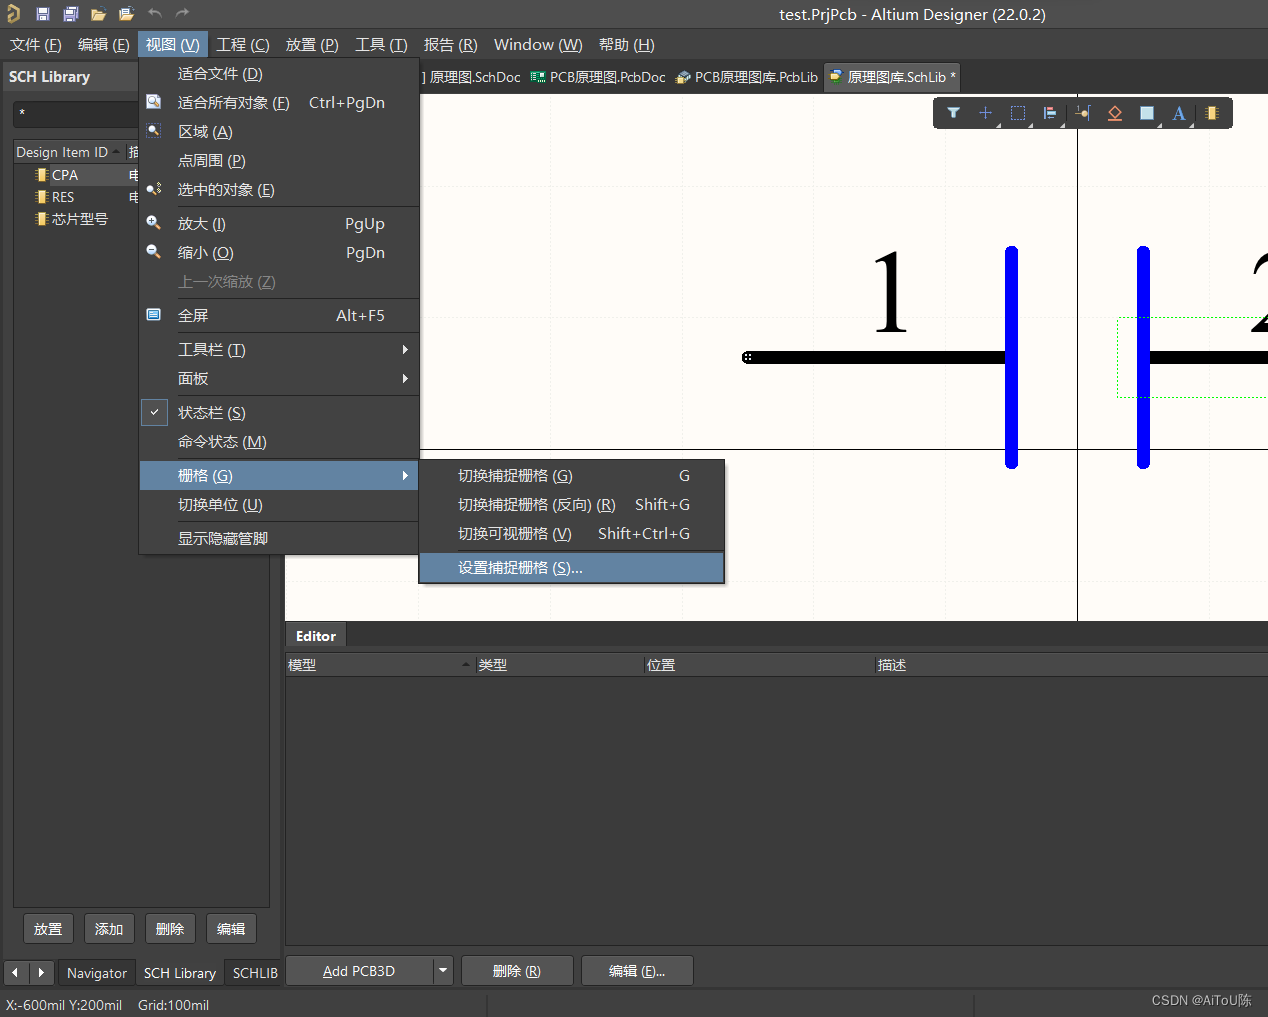Choose 区域 (A) zoom area item
The width and height of the screenshot is (1268, 1017).
(x=279, y=132)
